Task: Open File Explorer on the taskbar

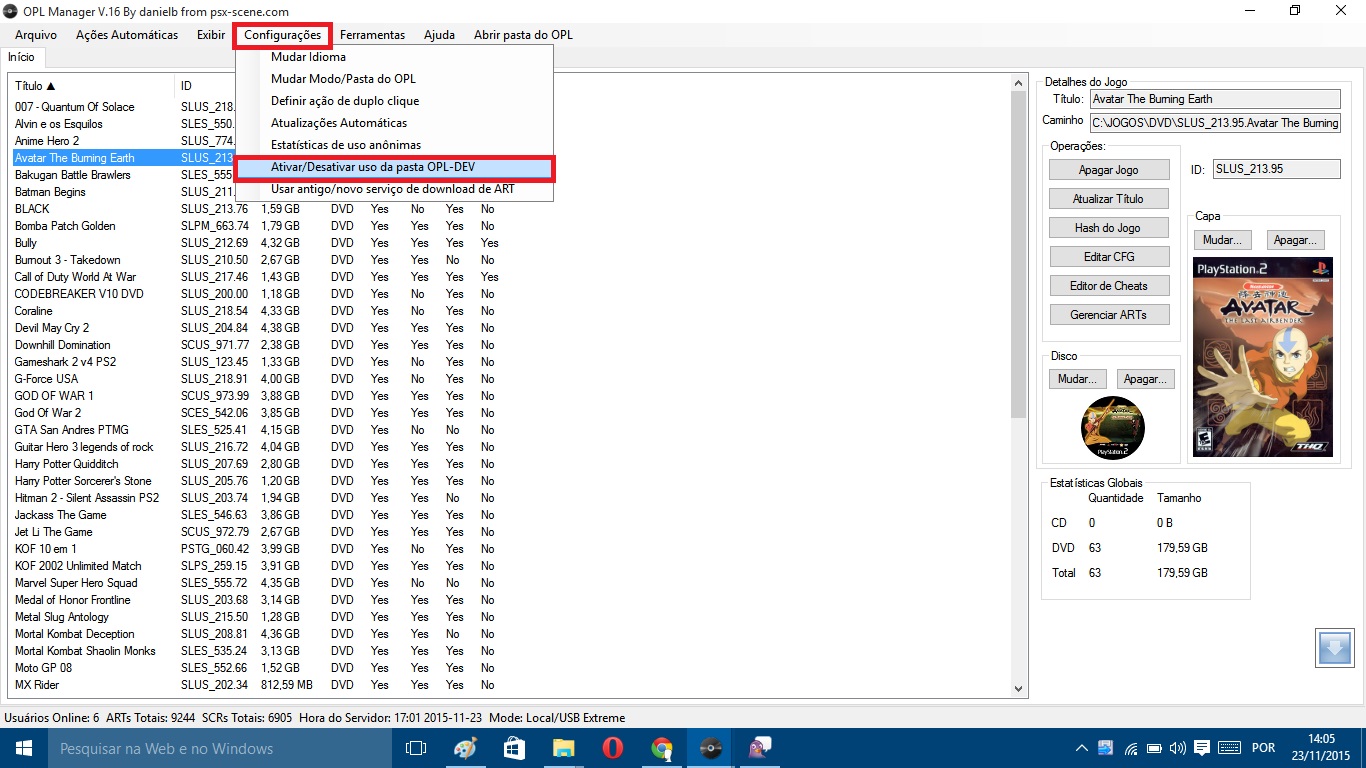Action: [x=564, y=748]
